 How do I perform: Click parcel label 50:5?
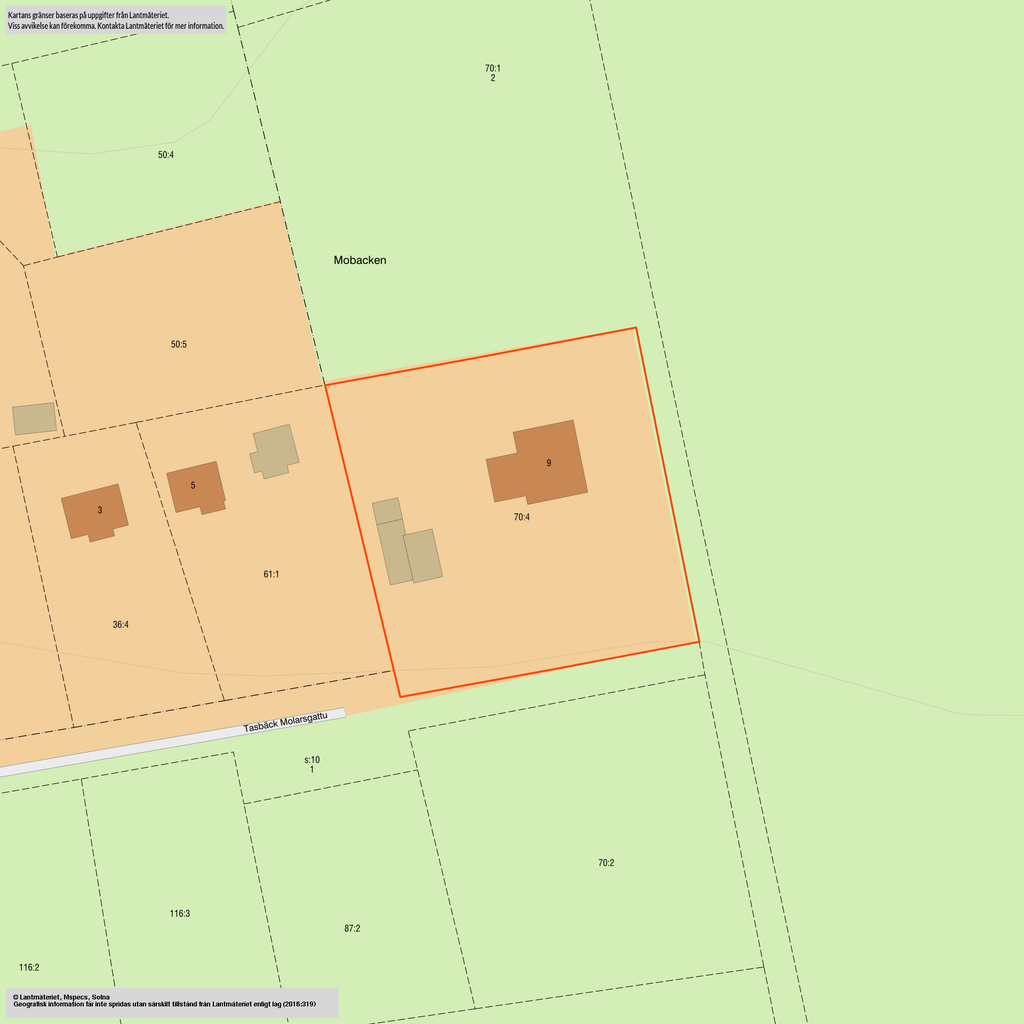(179, 345)
